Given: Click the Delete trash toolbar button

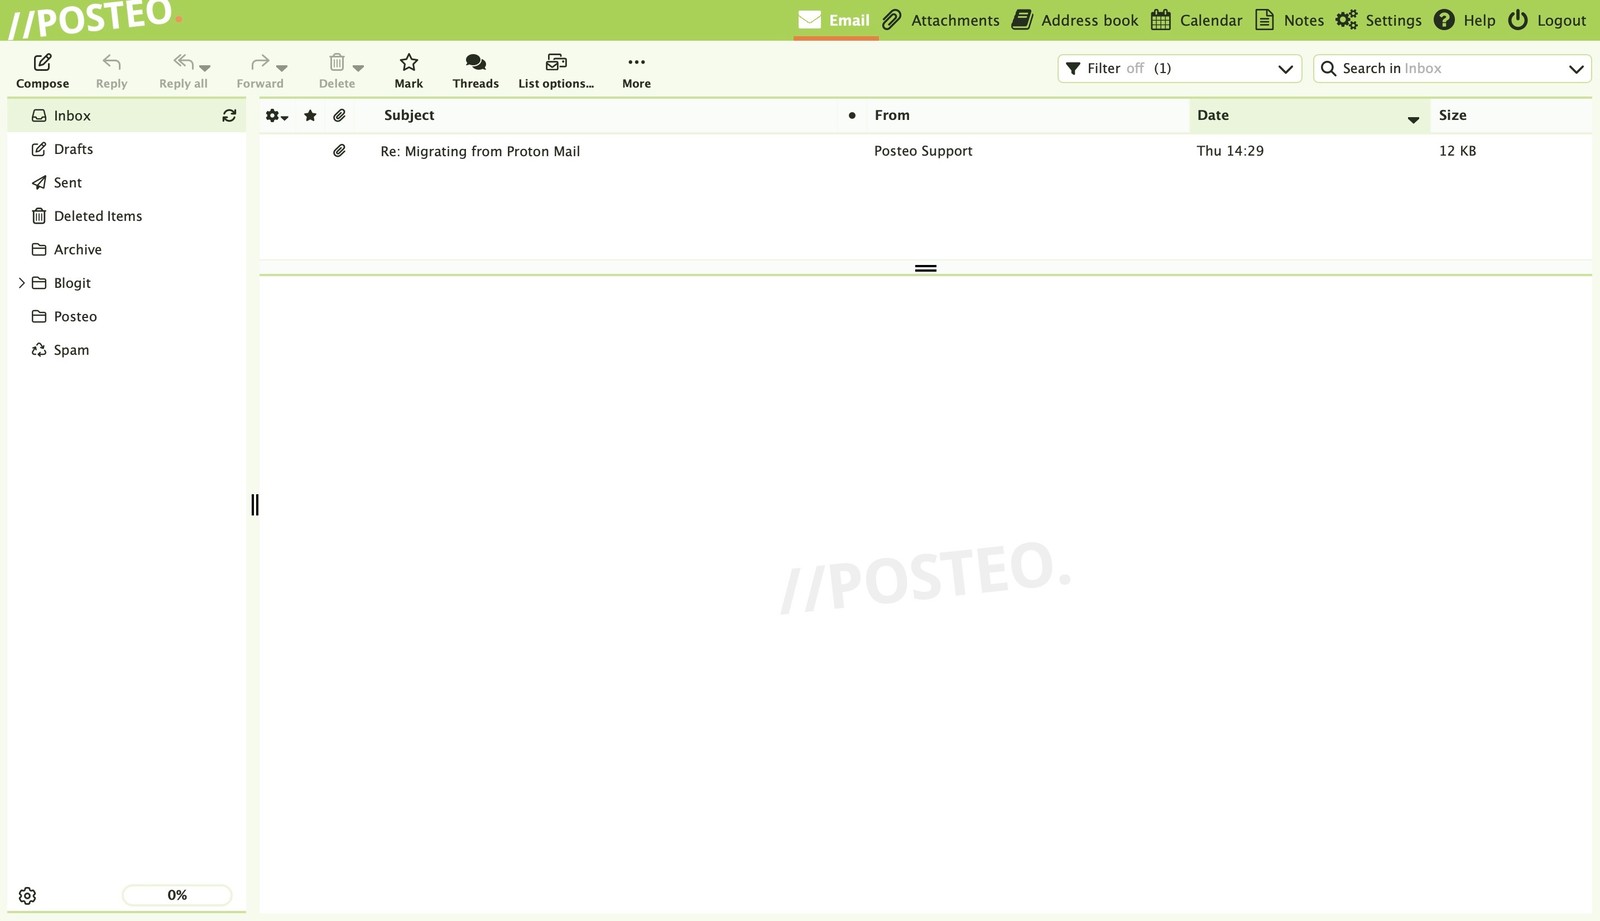Looking at the screenshot, I should 337,71.
